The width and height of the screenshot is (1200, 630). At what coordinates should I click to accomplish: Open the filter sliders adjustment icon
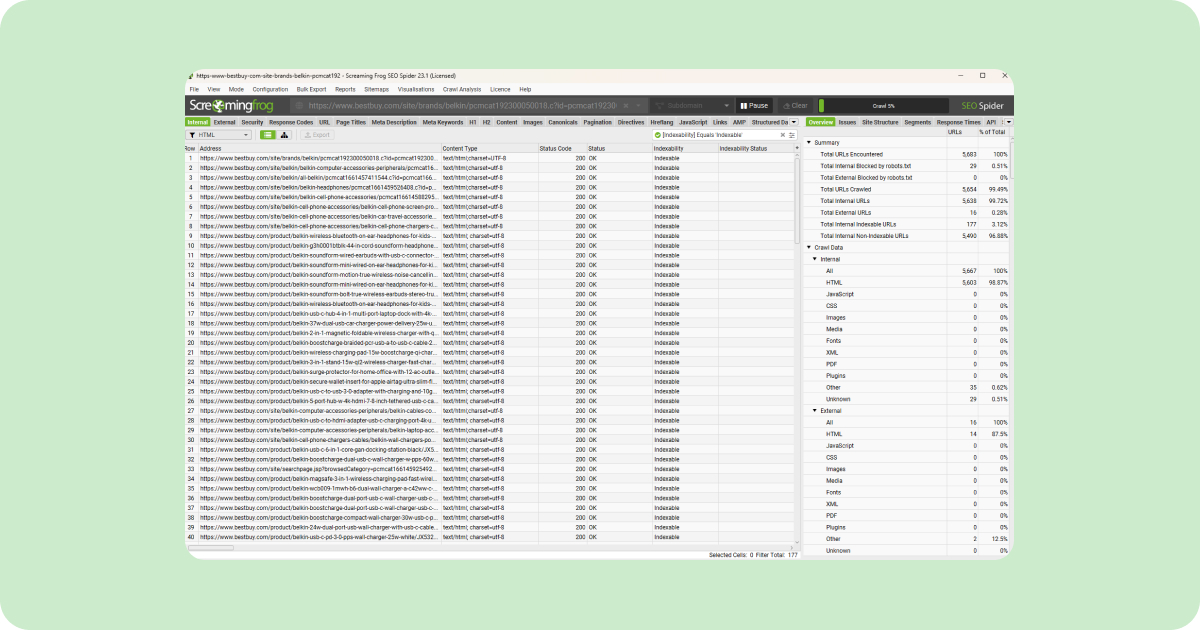(790, 135)
